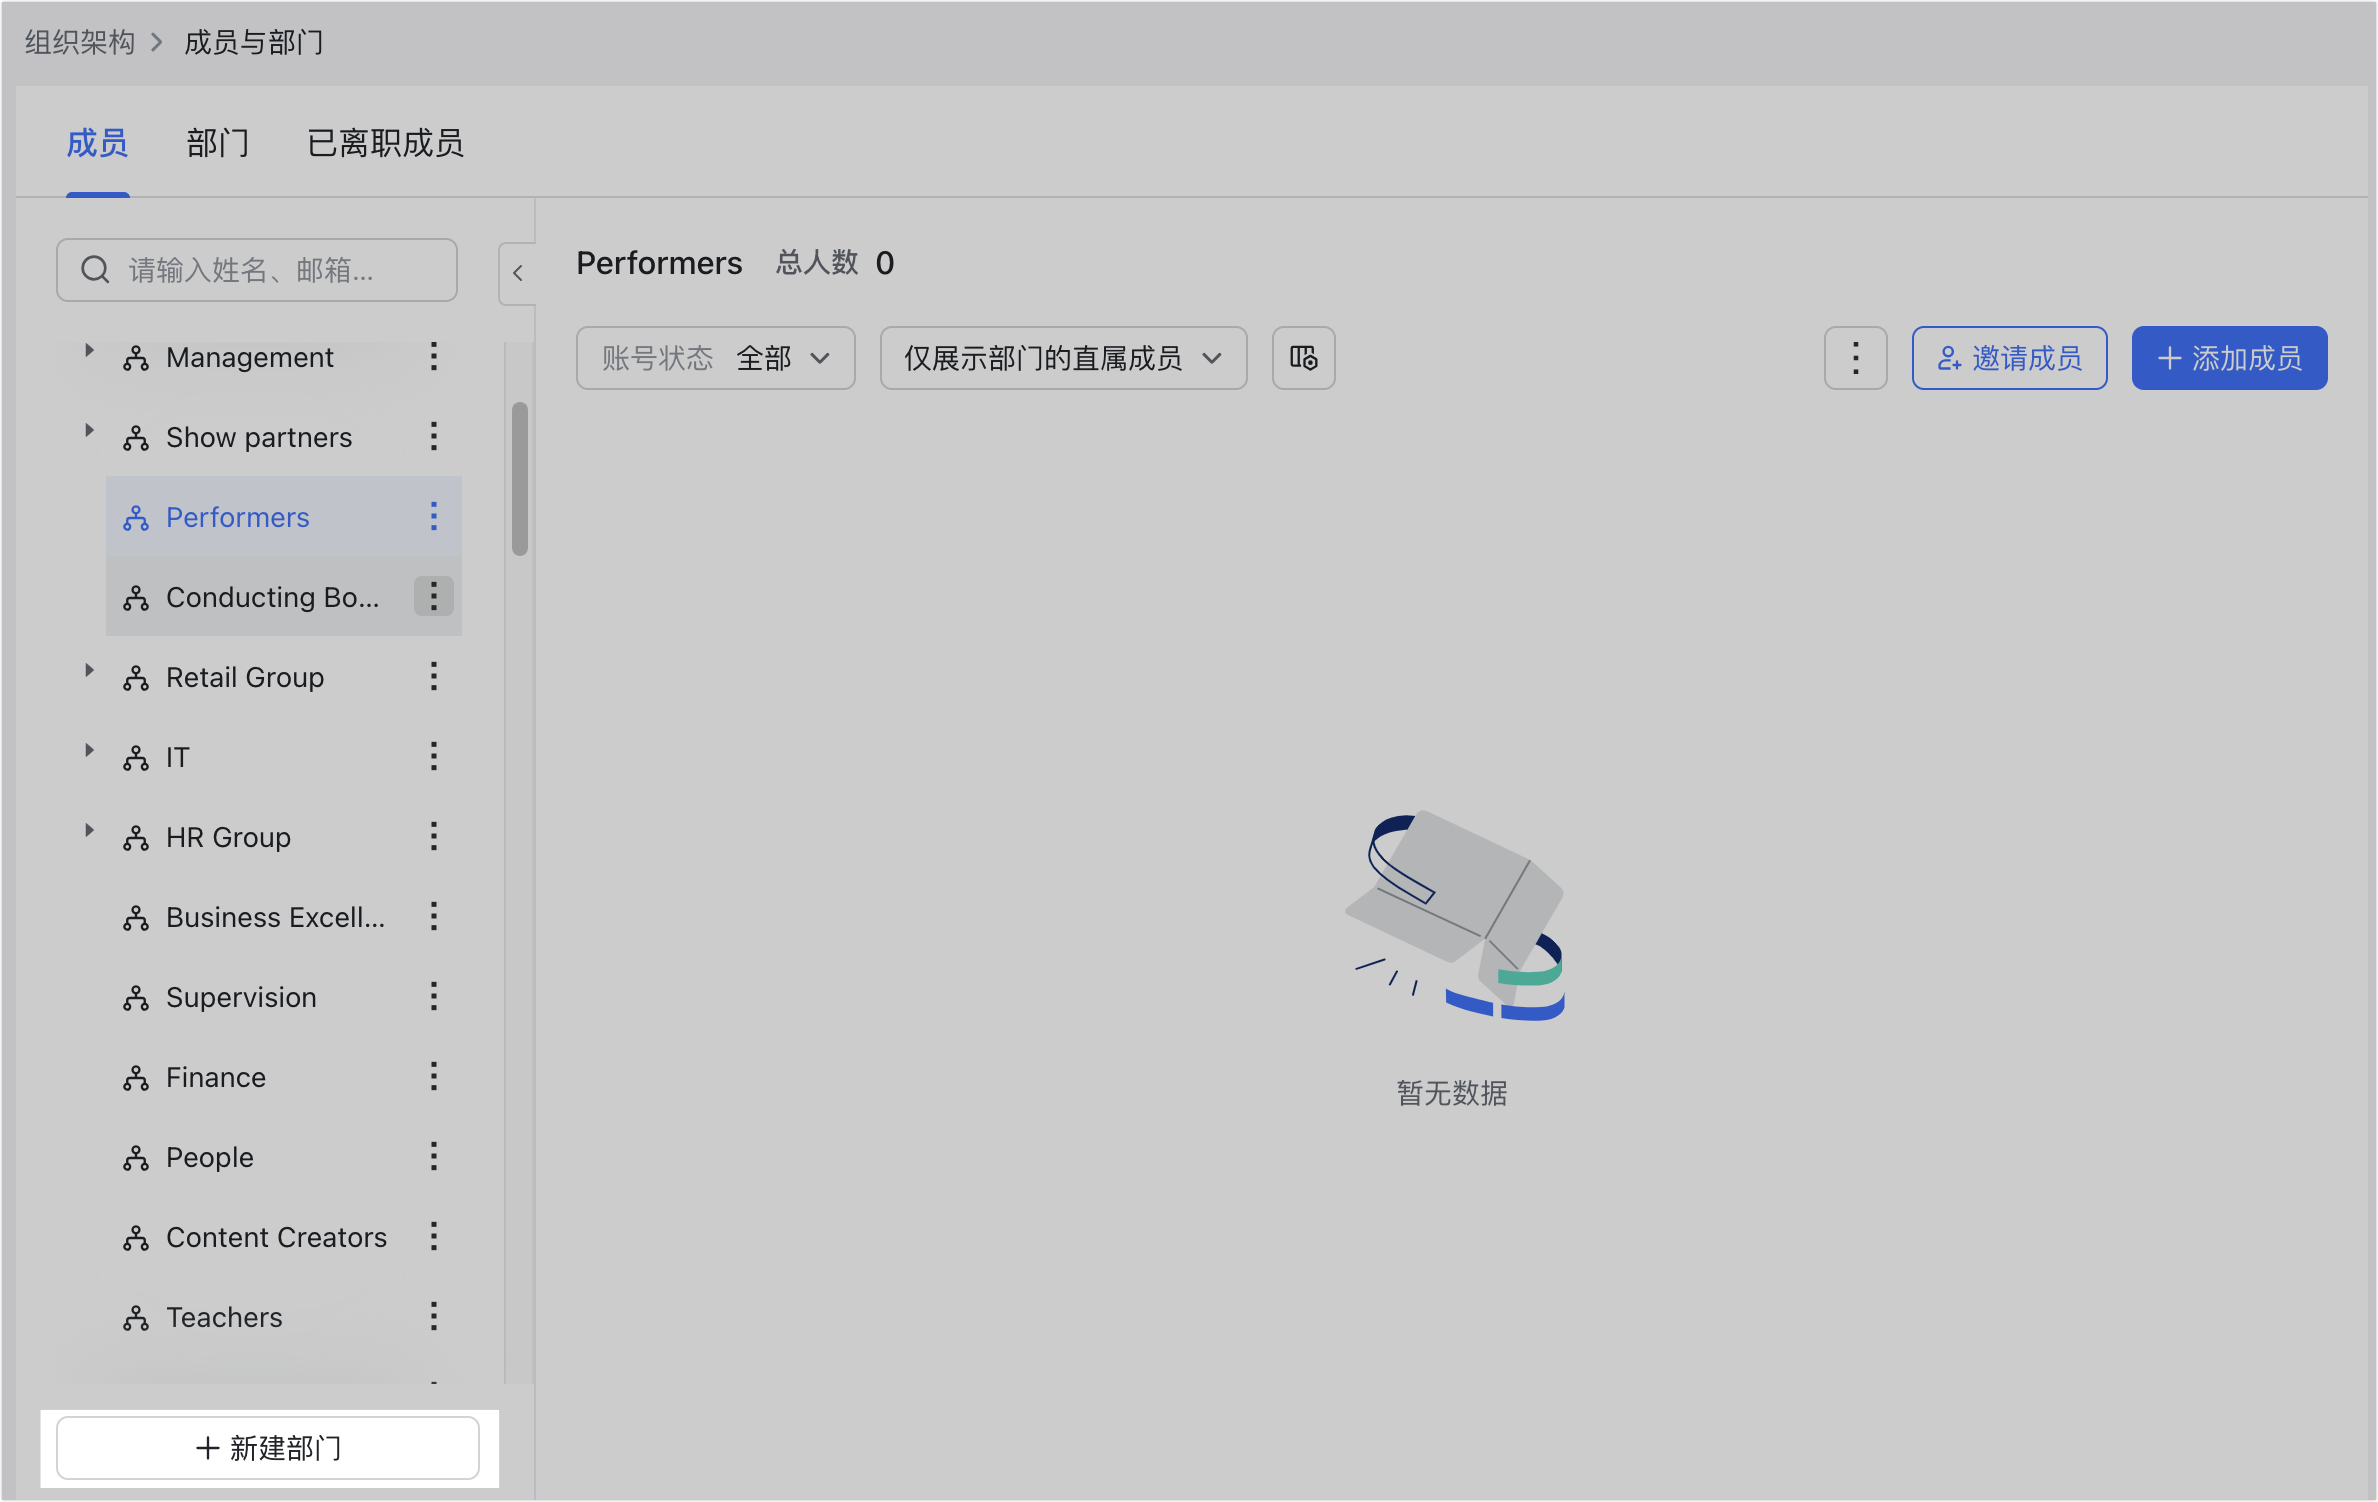Switch to the 成员 tab

(x=97, y=144)
